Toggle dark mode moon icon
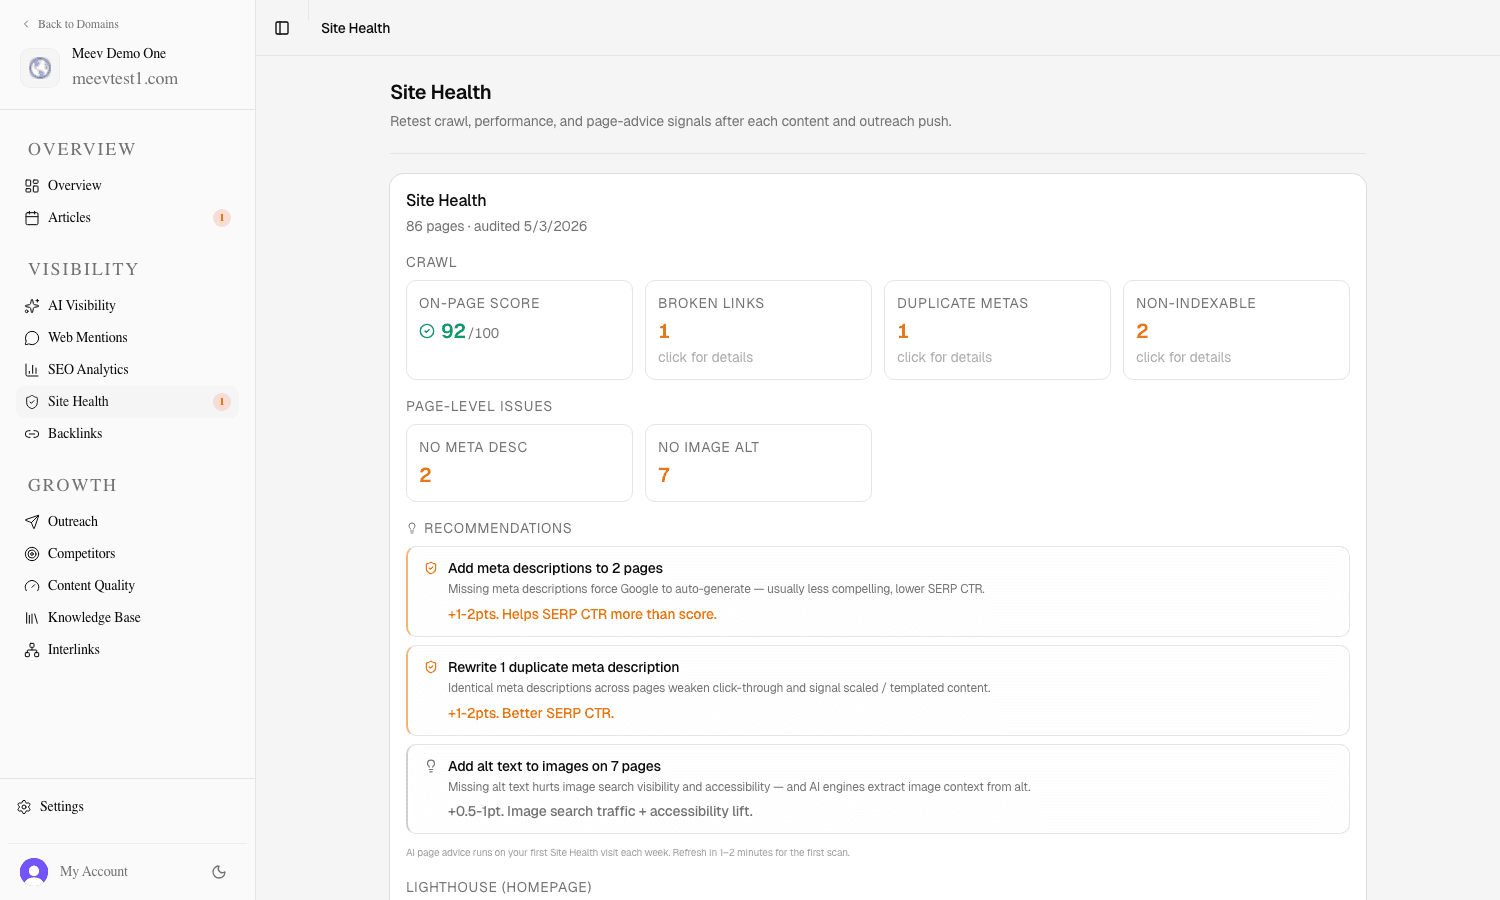Viewport: 1500px width, 900px height. pyautogui.click(x=219, y=872)
